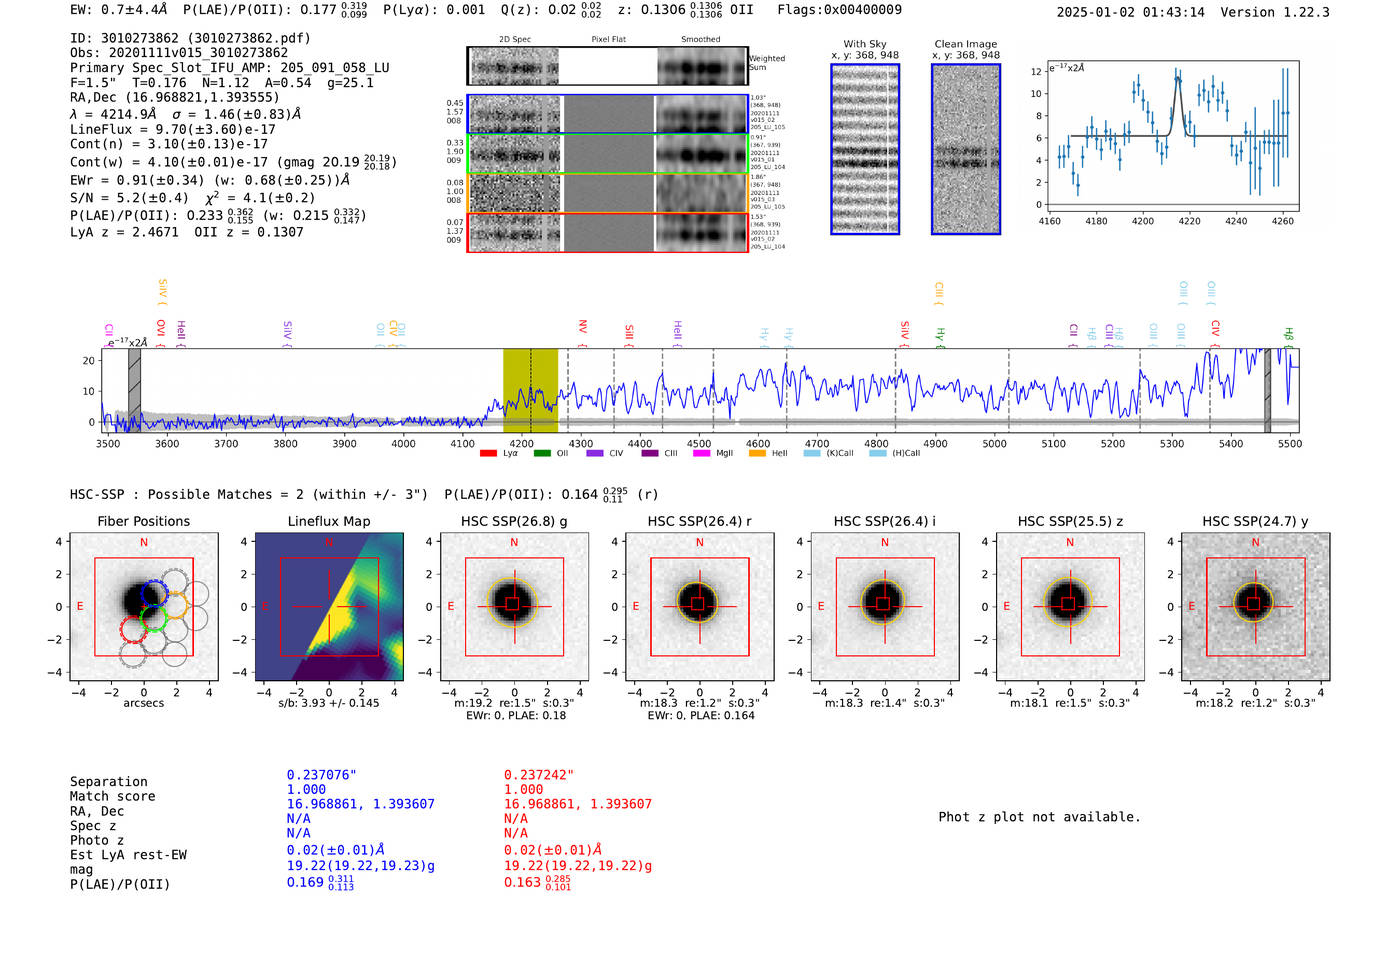Image resolution: width=1400 pixels, height=953 pixels.
Task: Select the HSC SSP(26.4) i band cutout
Action: coord(884,606)
